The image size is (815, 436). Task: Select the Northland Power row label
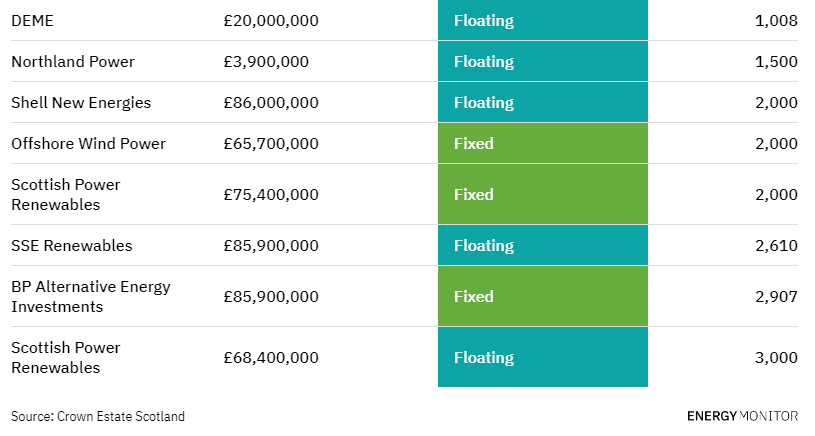(x=73, y=62)
